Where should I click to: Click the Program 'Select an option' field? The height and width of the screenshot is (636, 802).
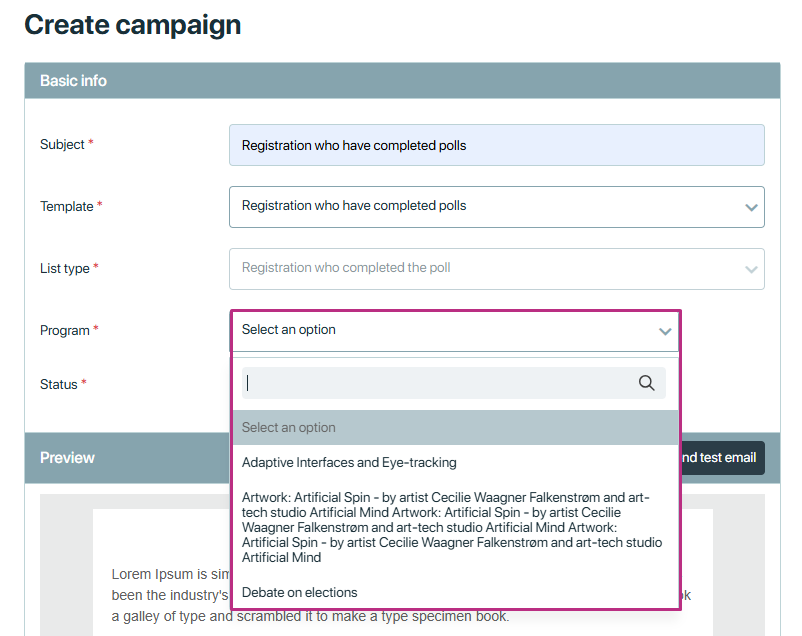coord(456,331)
